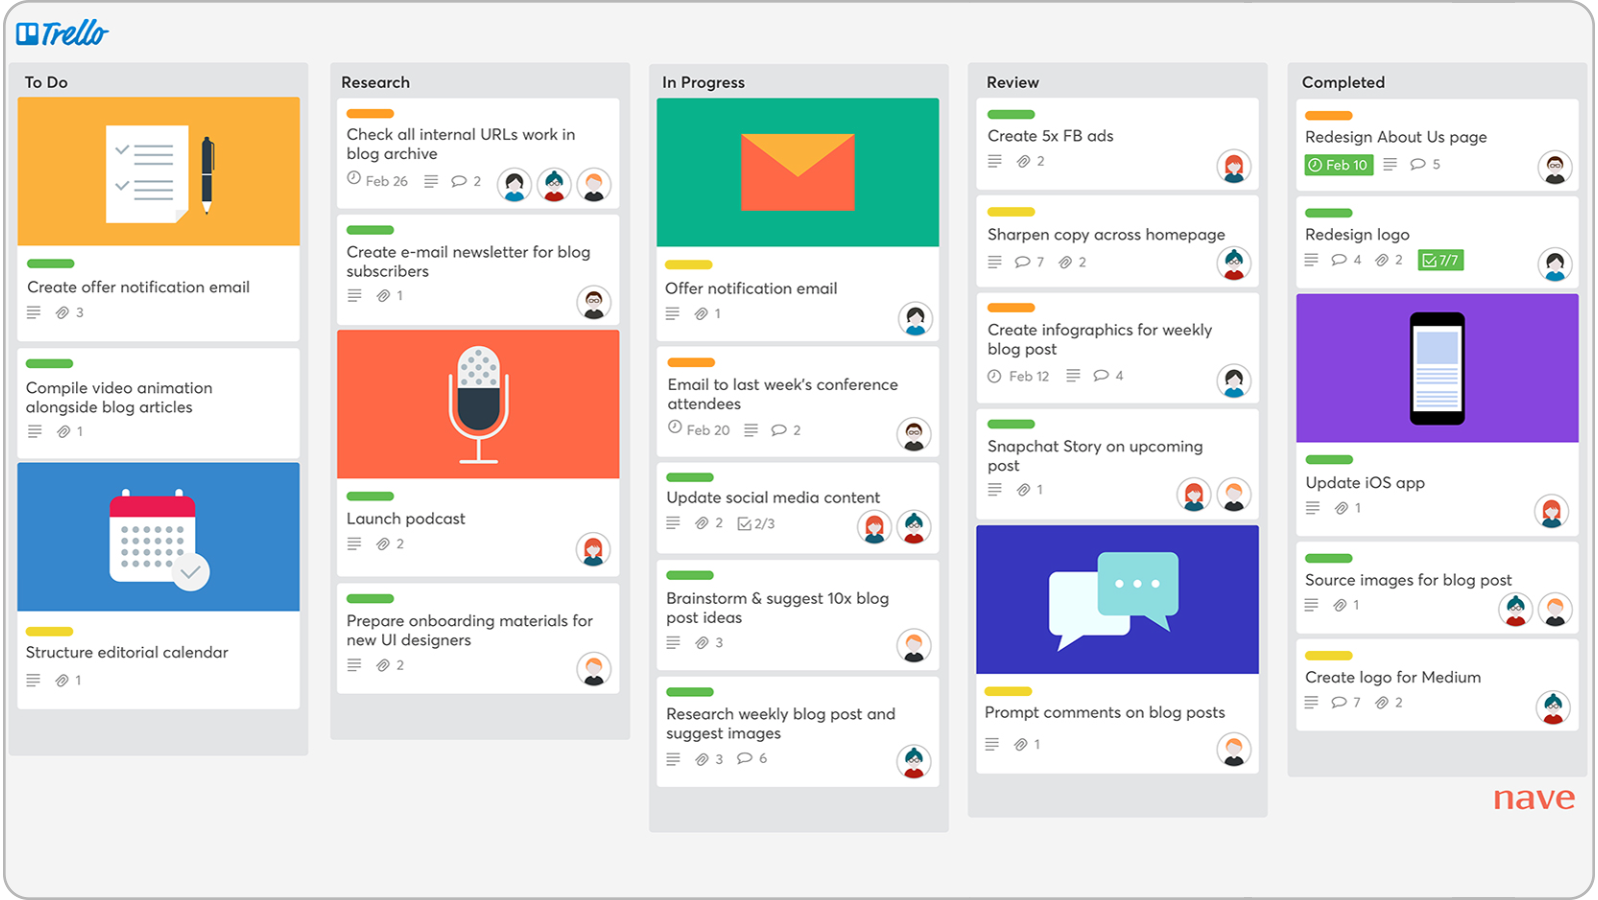The width and height of the screenshot is (1598, 900).
Task: Open the Structure editorial calendar card
Action: click(159, 586)
